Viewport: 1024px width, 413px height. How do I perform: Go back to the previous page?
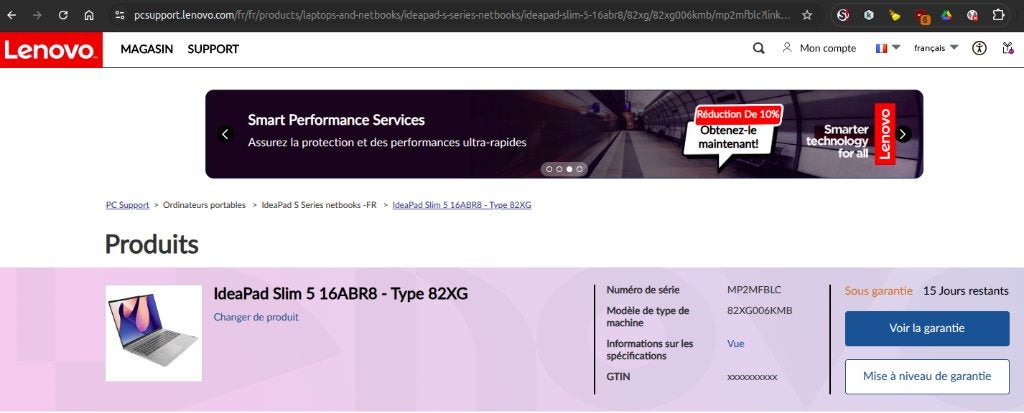(x=12, y=15)
